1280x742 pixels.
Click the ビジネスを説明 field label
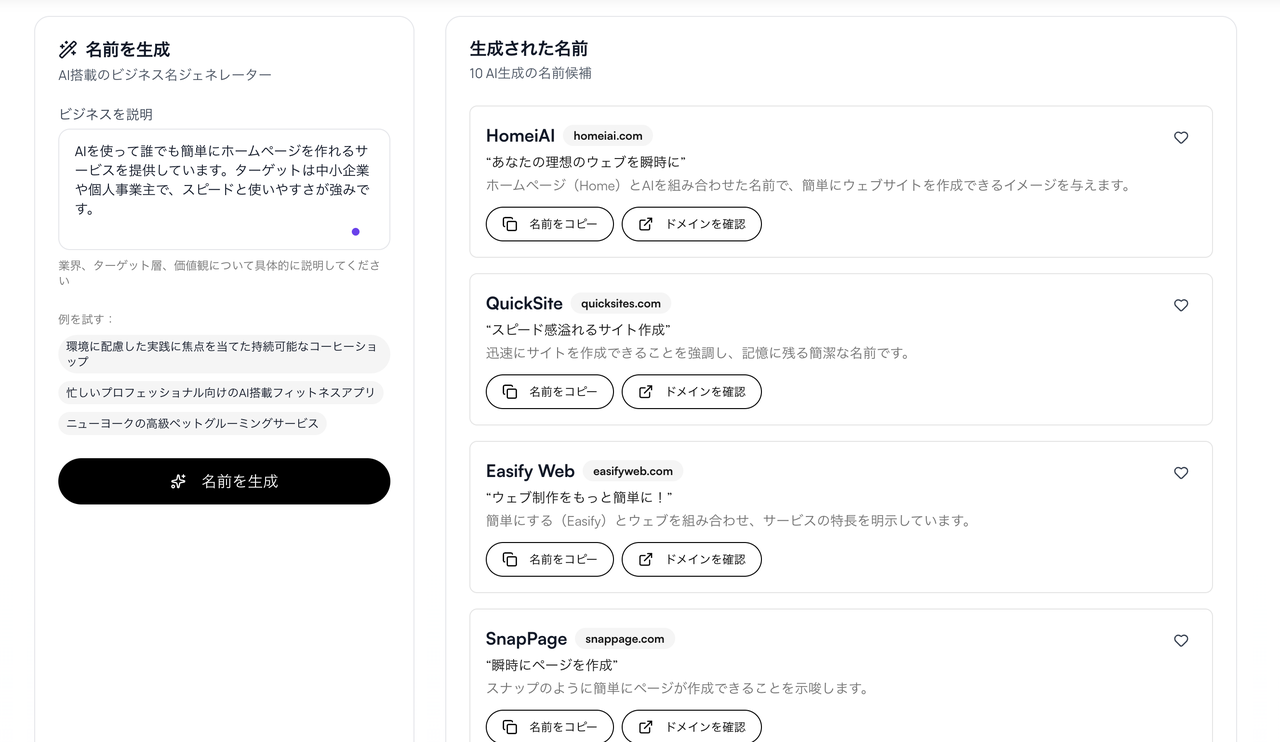coord(106,114)
